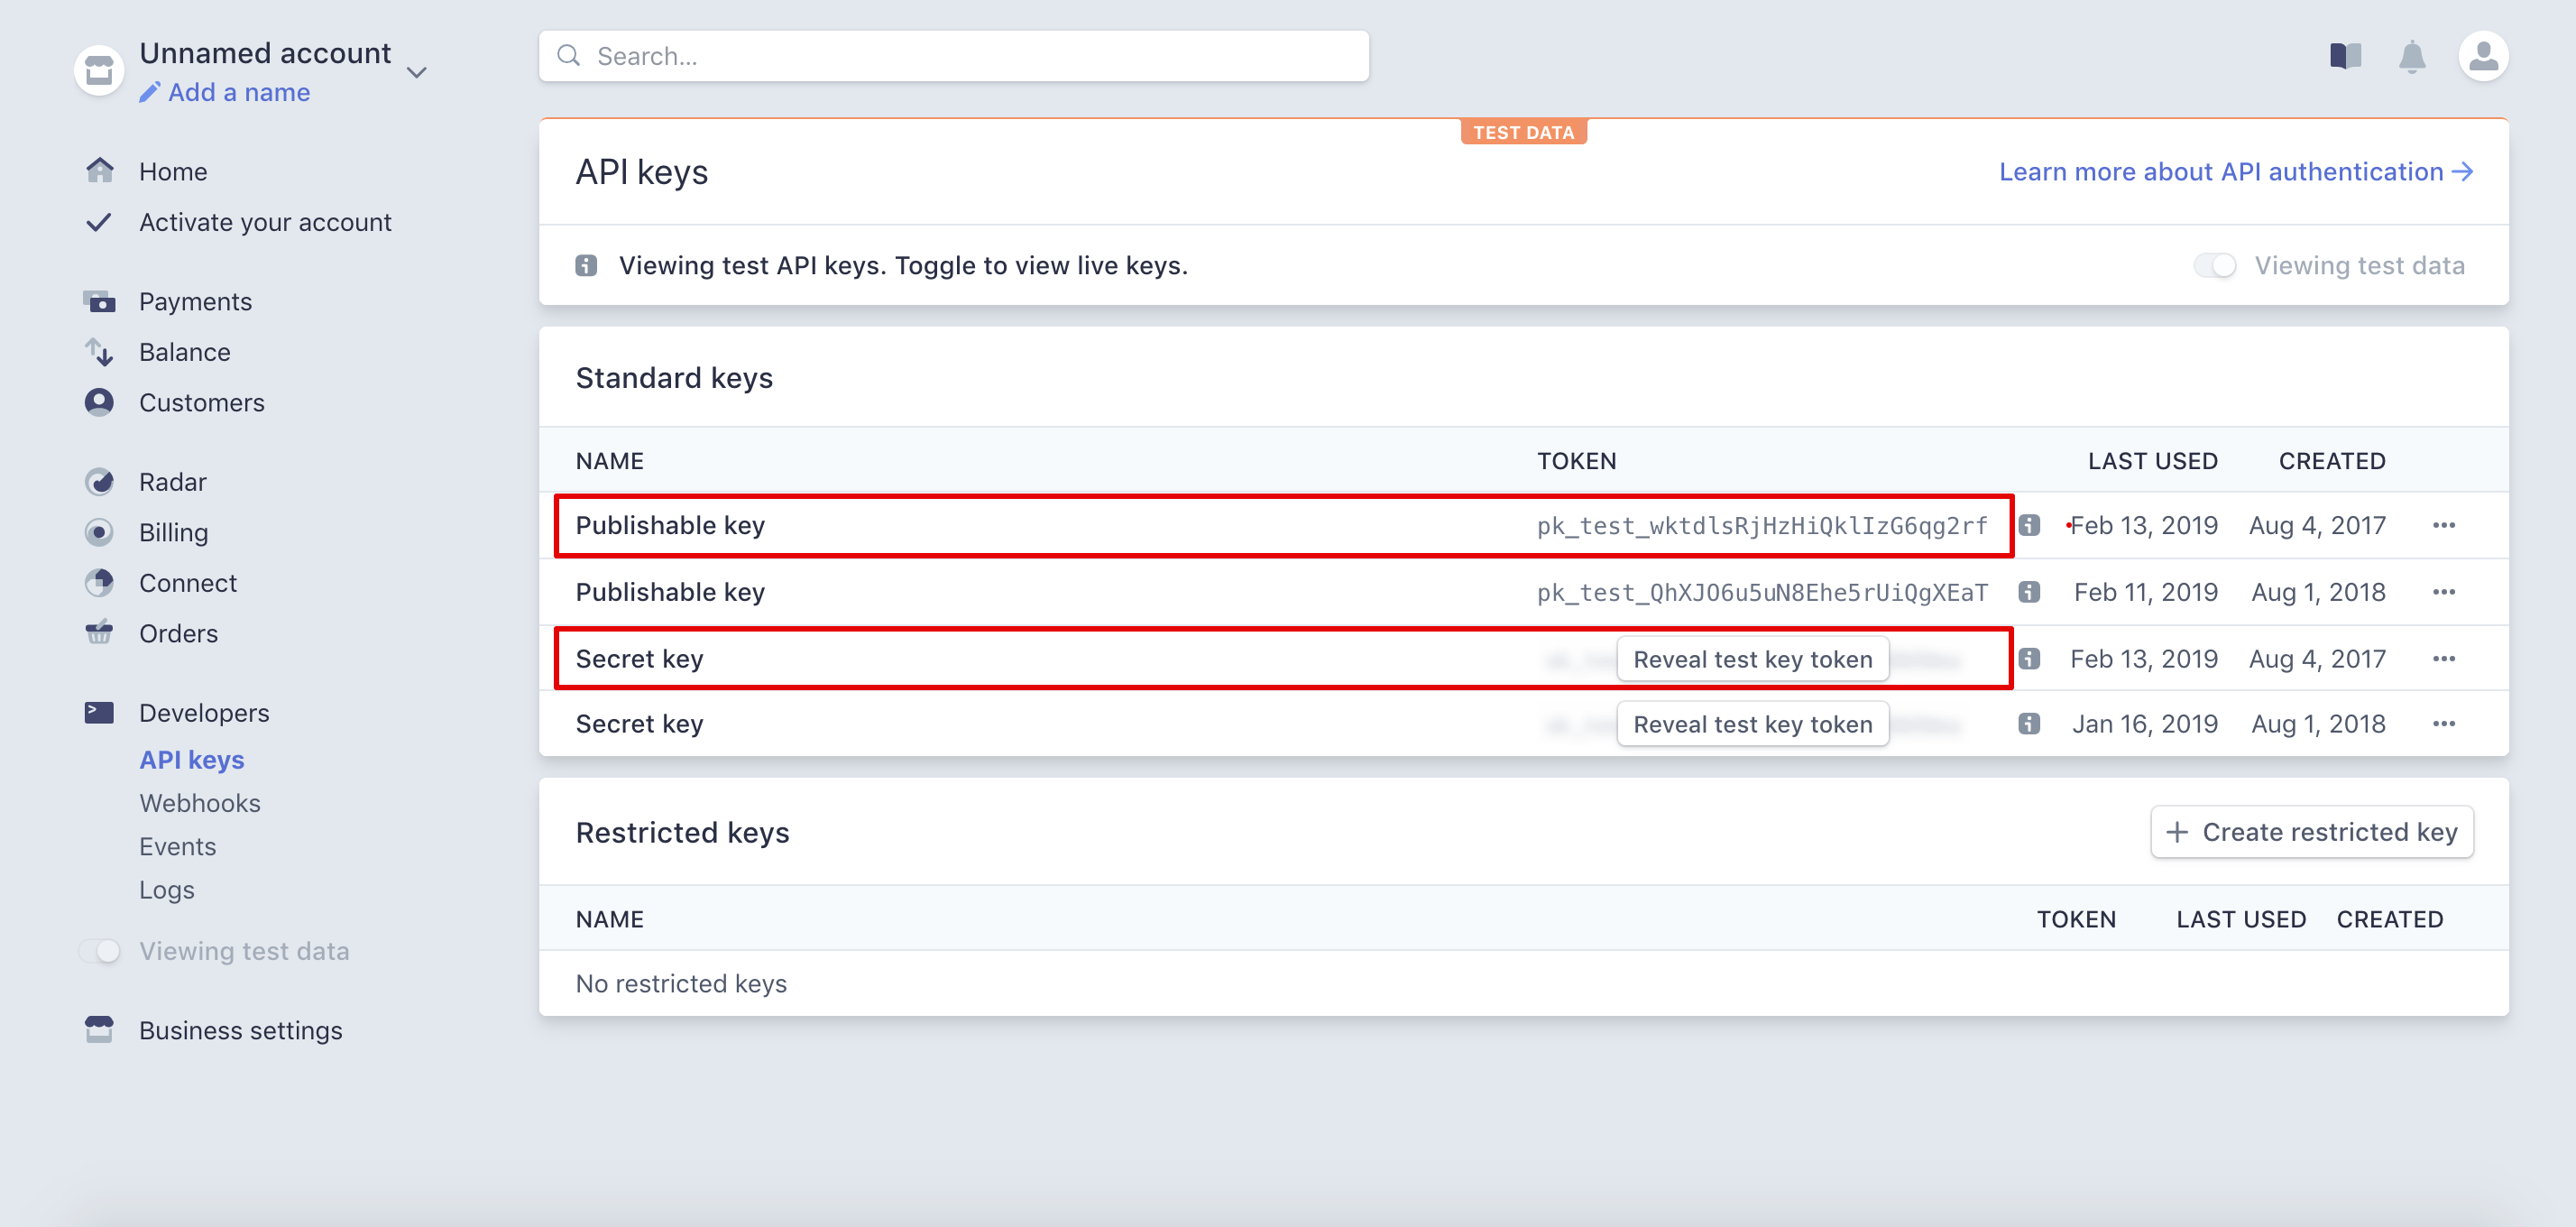The width and height of the screenshot is (2576, 1227).
Task: Click Radar in the sidebar
Action: (x=173, y=482)
